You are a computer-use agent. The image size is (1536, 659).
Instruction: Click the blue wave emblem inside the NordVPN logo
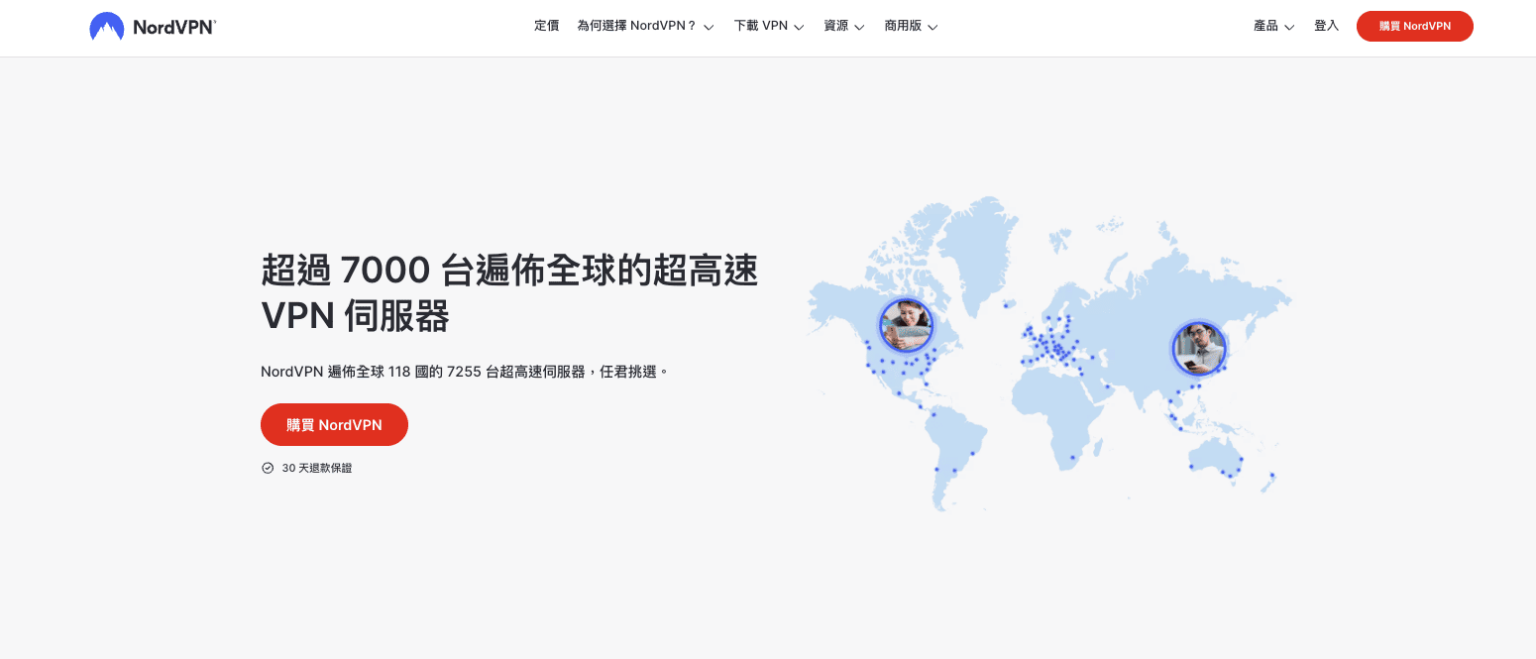click(x=107, y=26)
